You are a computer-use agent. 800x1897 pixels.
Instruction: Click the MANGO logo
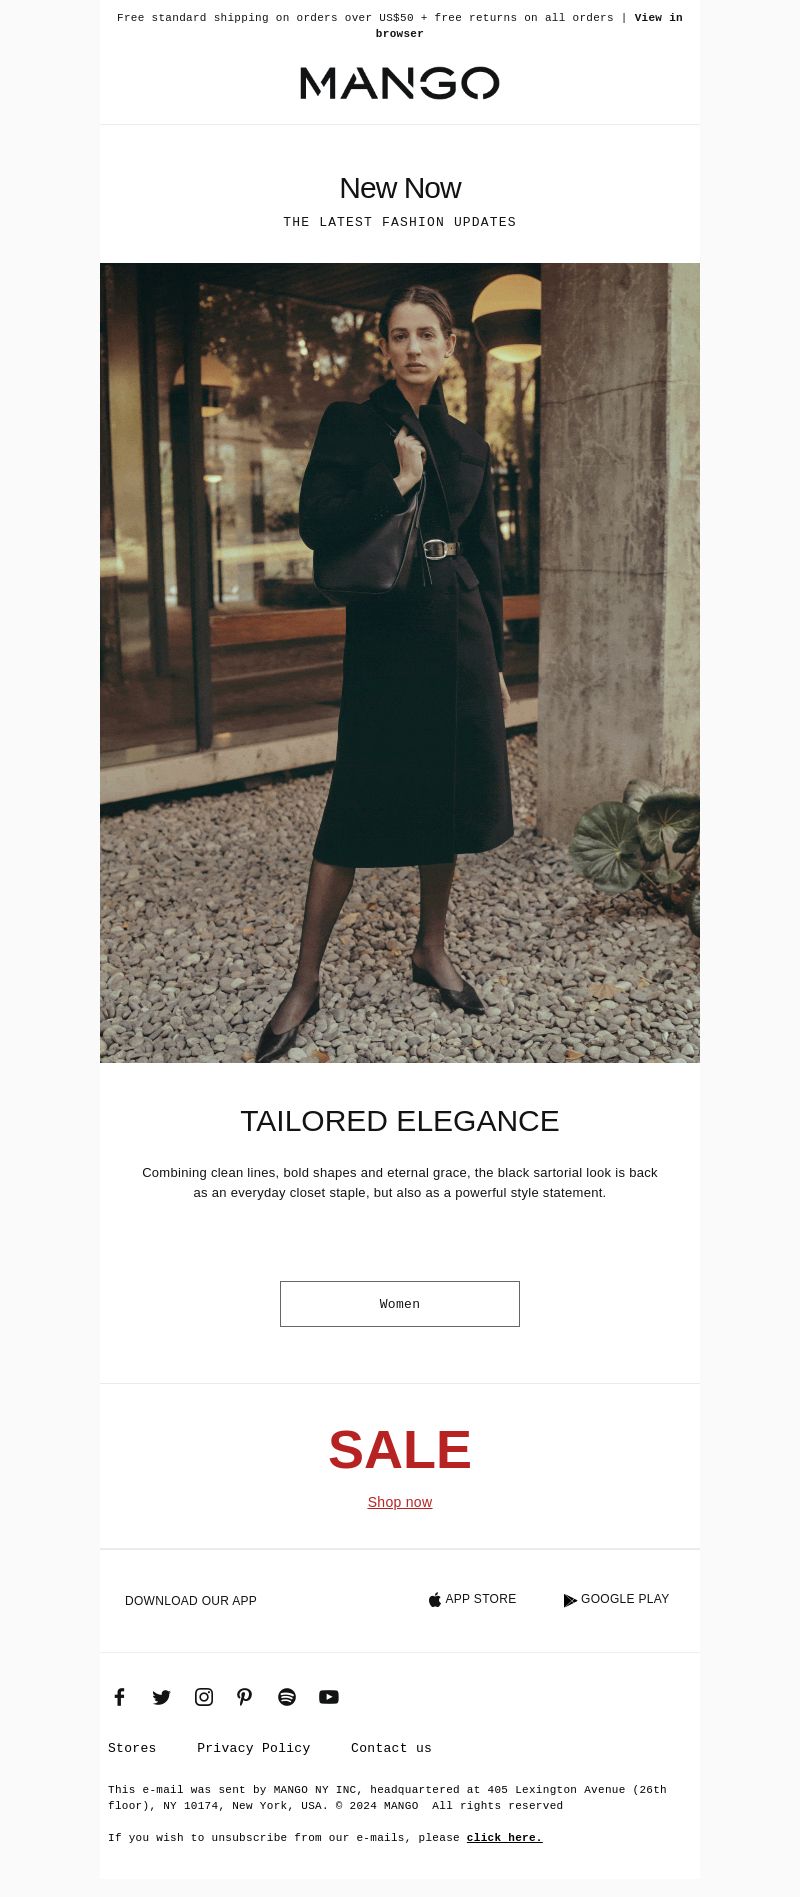tap(400, 84)
